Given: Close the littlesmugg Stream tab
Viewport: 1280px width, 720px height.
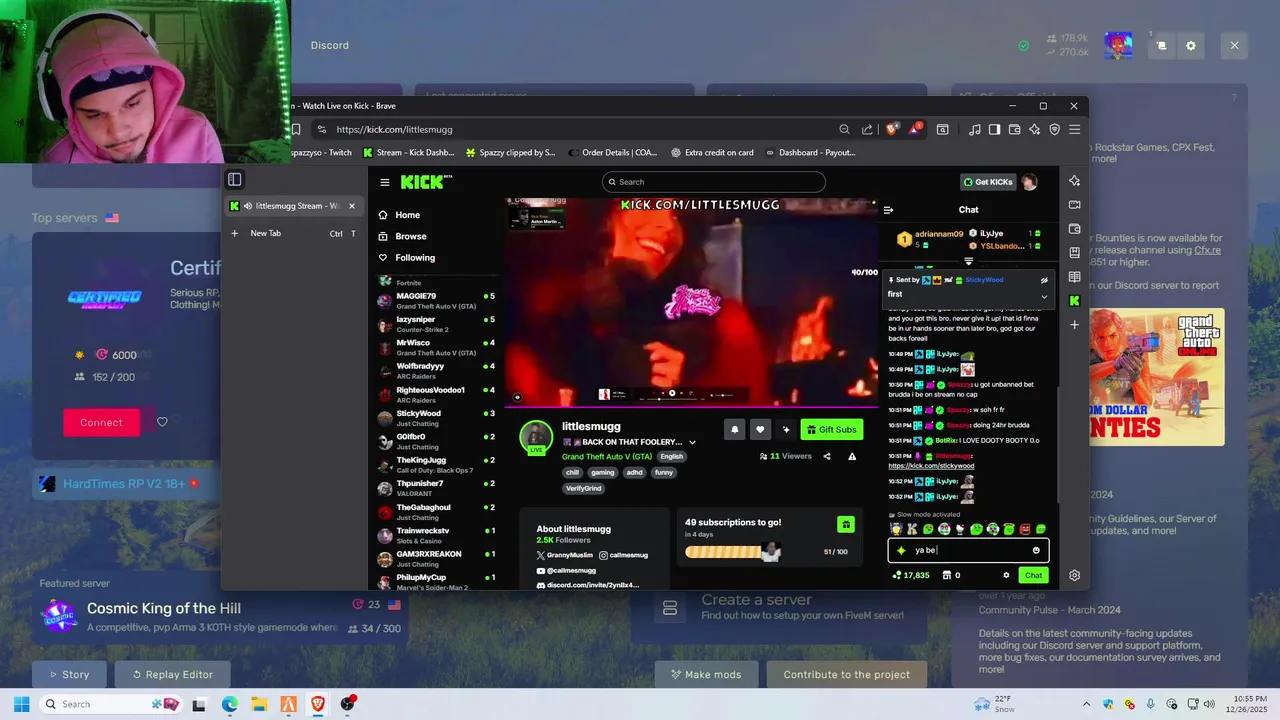Looking at the screenshot, I should coord(351,206).
